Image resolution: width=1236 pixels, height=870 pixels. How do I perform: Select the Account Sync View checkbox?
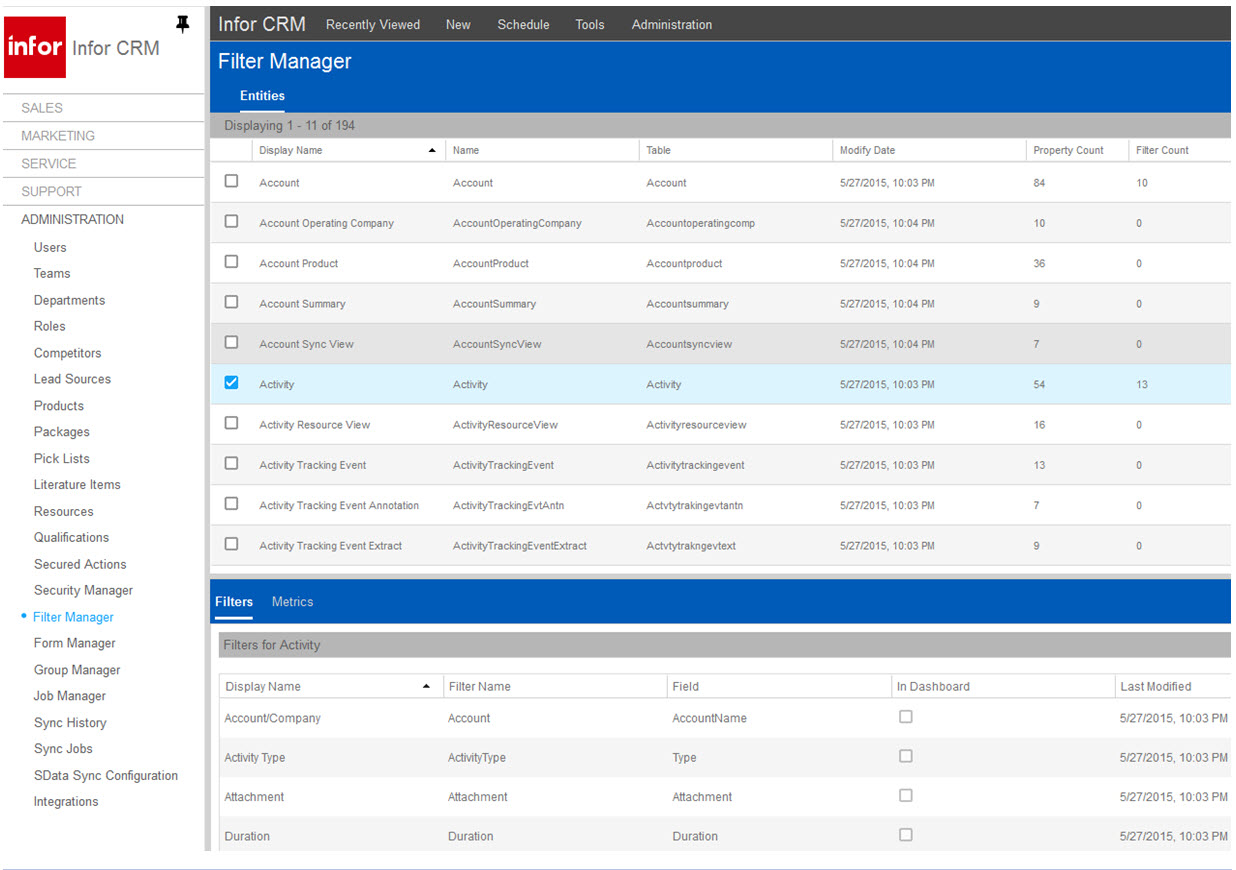pyautogui.click(x=231, y=342)
